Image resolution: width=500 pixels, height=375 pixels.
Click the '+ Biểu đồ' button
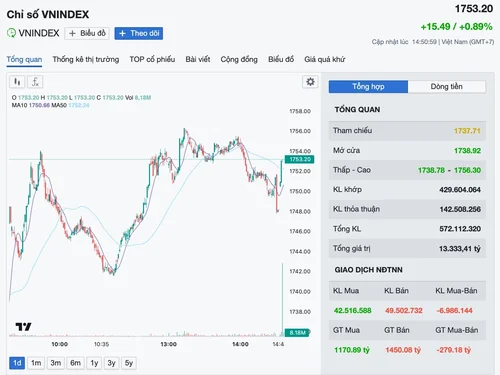pos(87,33)
